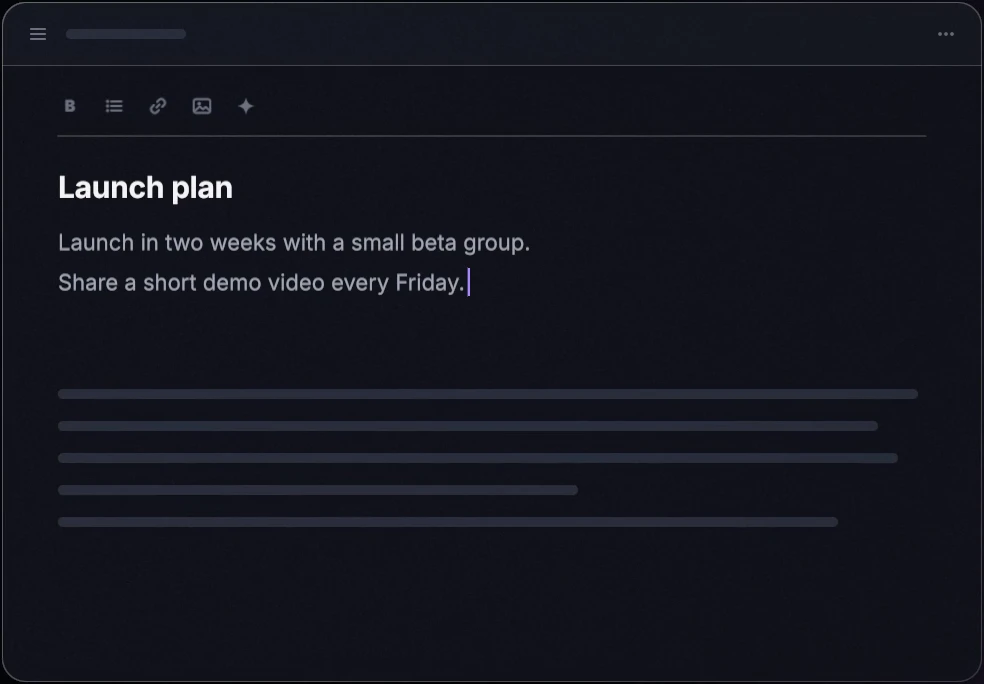Select the last skeleton placeholder line
This screenshot has width=984, height=684.
(447, 522)
